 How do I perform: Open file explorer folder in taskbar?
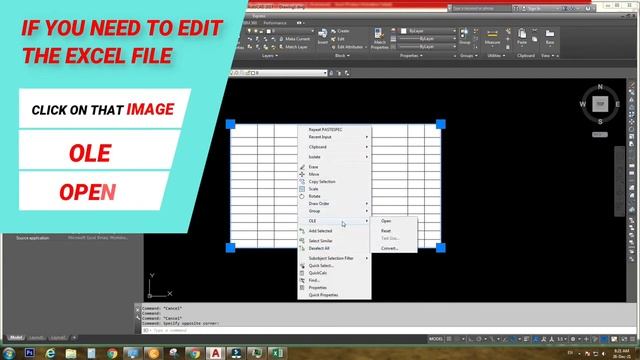pyautogui.click(x=71, y=353)
